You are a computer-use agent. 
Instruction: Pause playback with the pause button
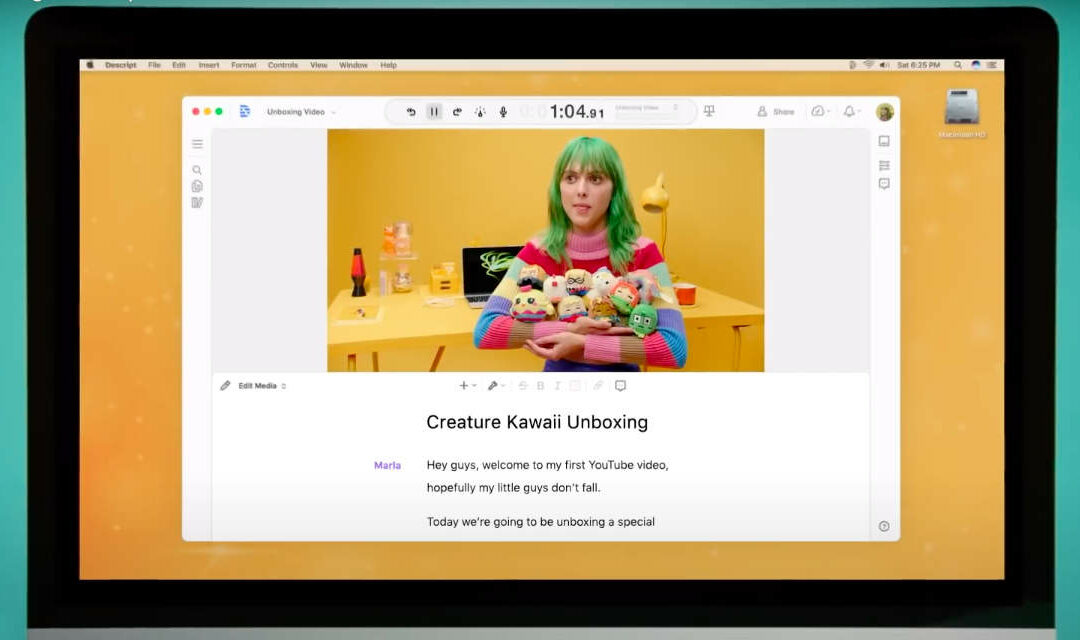pos(434,112)
